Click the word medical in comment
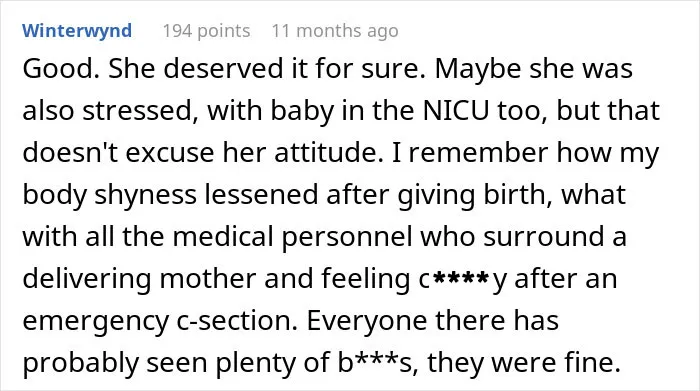The image size is (700, 391). [223, 236]
